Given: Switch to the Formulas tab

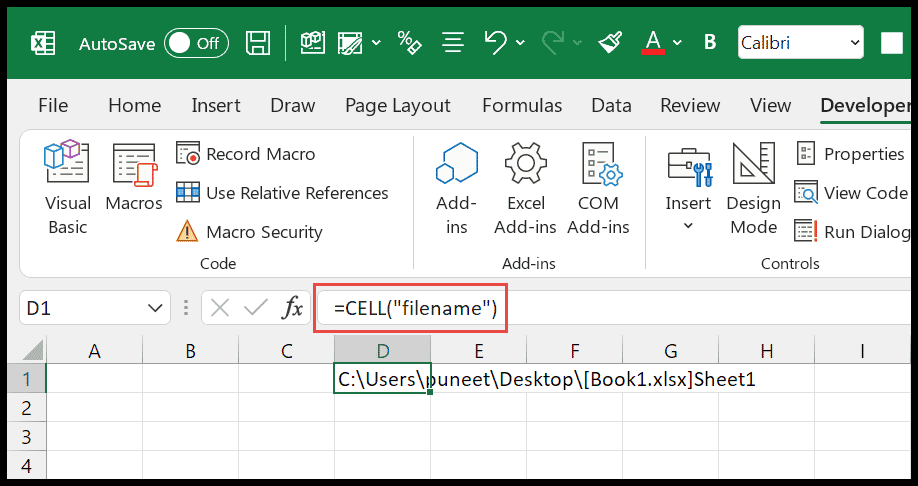Looking at the screenshot, I should pos(521,105).
